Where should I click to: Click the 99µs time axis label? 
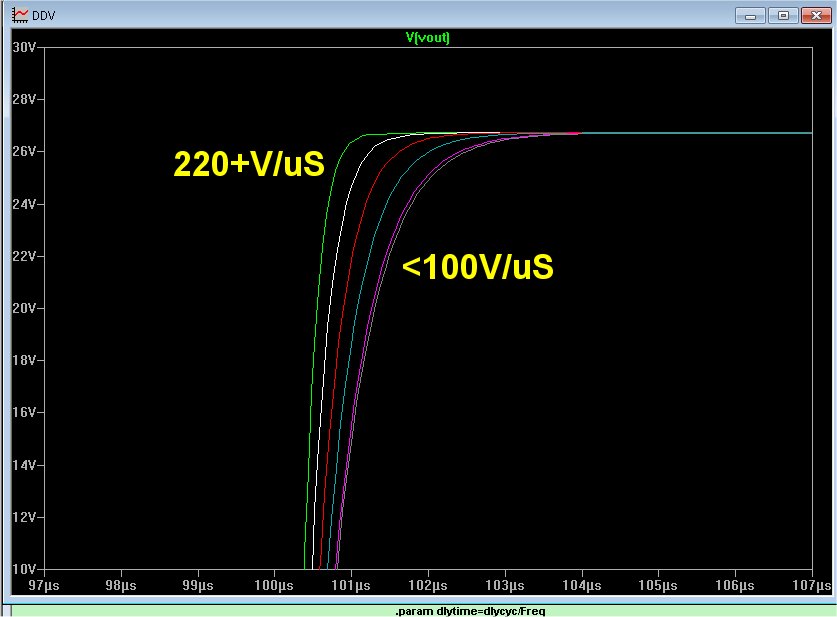point(198,586)
